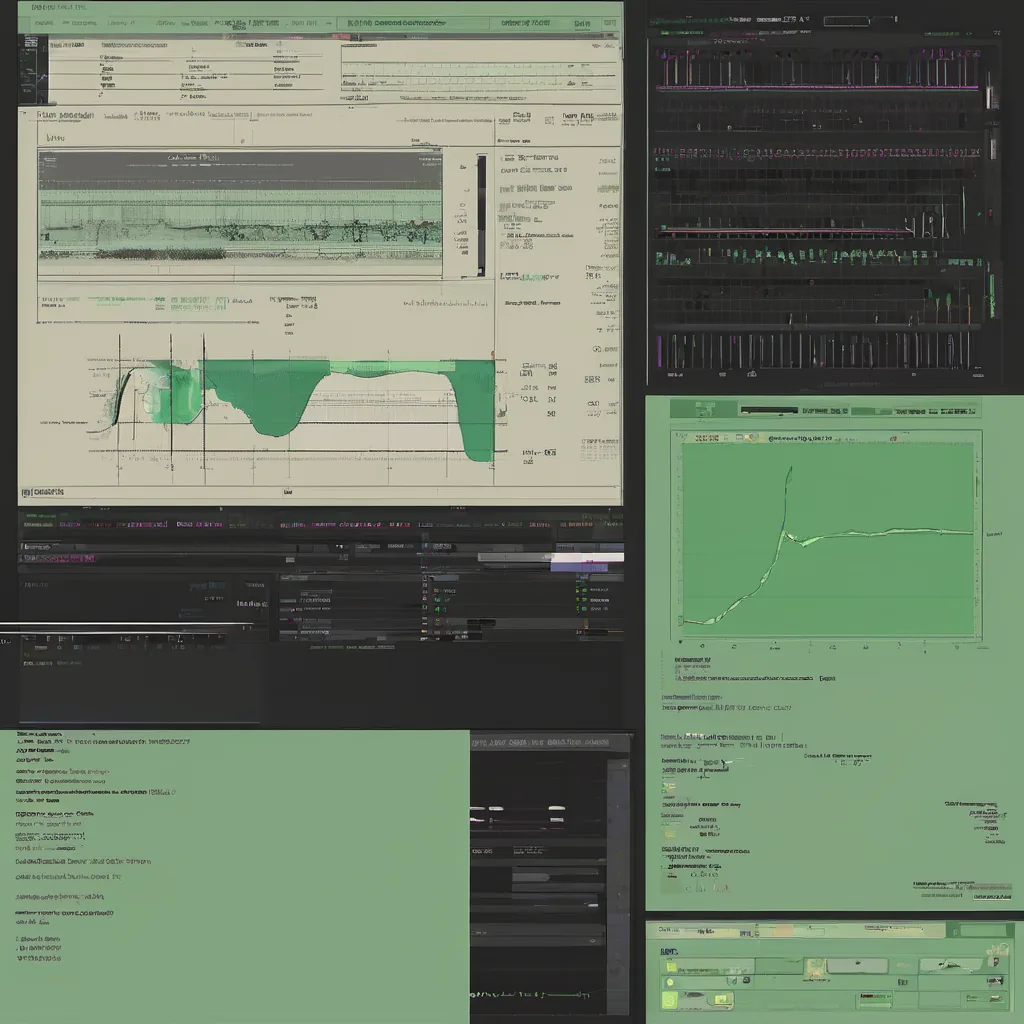The image size is (1024, 1024).
Task: Toggle the second green checkbox in the dark middle panel's center column
Action: pos(436,606)
